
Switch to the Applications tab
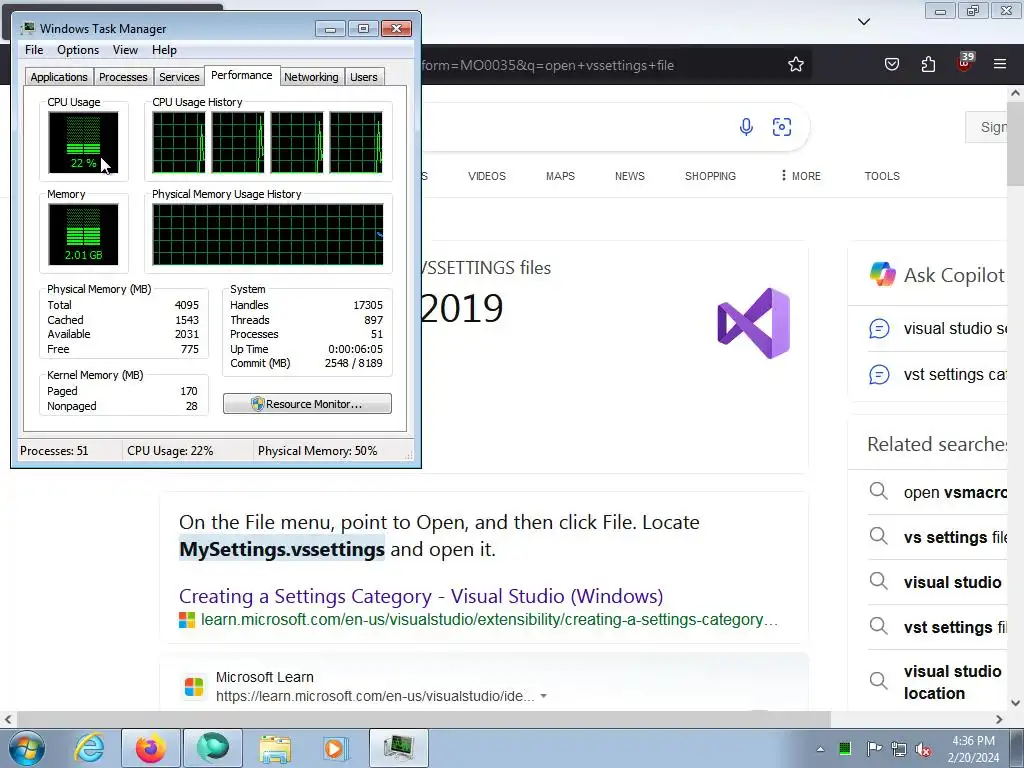59,77
